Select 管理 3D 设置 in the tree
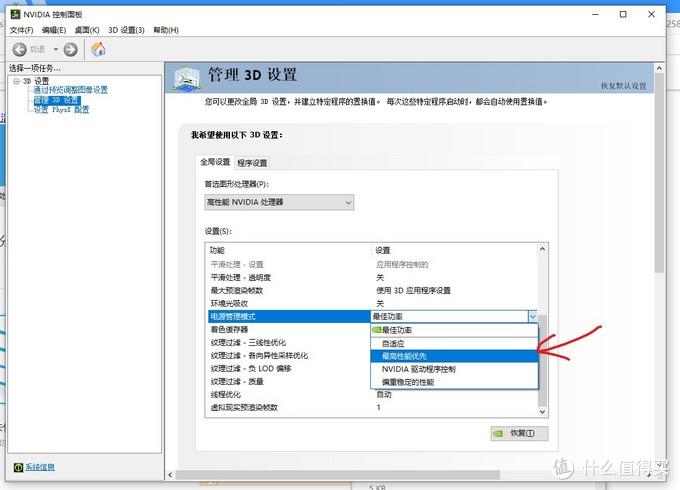The height and width of the screenshot is (490, 680). (57, 100)
